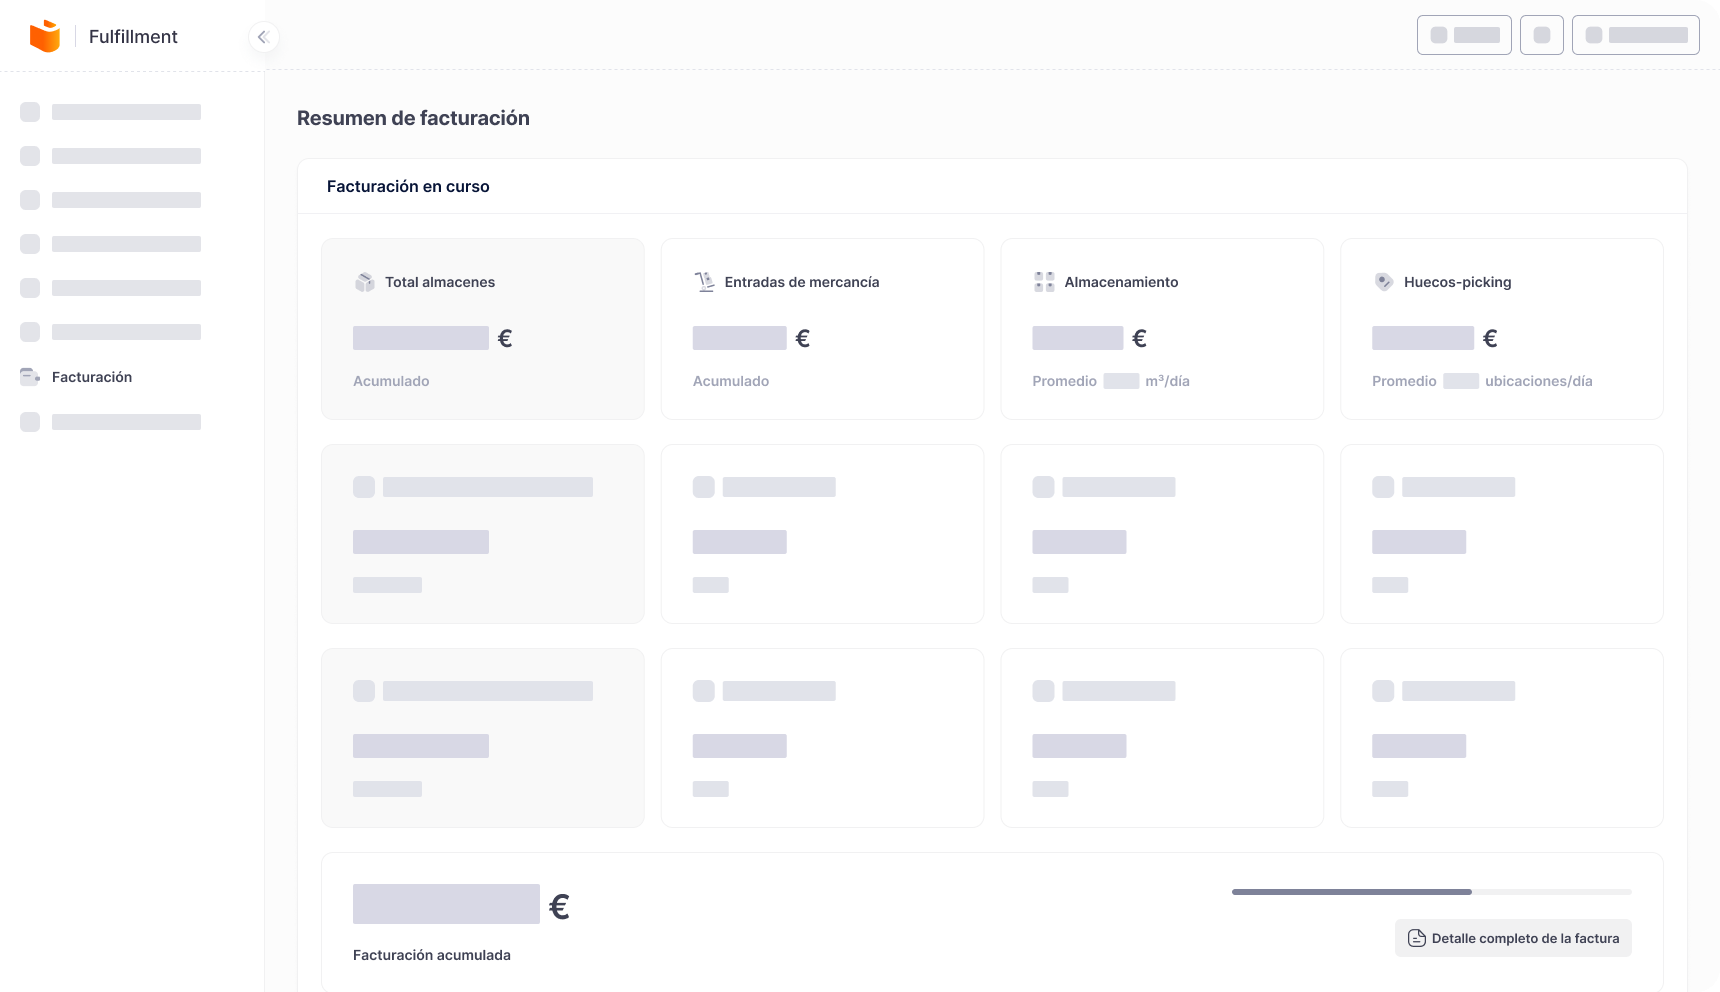This screenshot has height=992, width=1720.
Task: Click the document icon in the Detalle button
Action: tap(1416, 938)
